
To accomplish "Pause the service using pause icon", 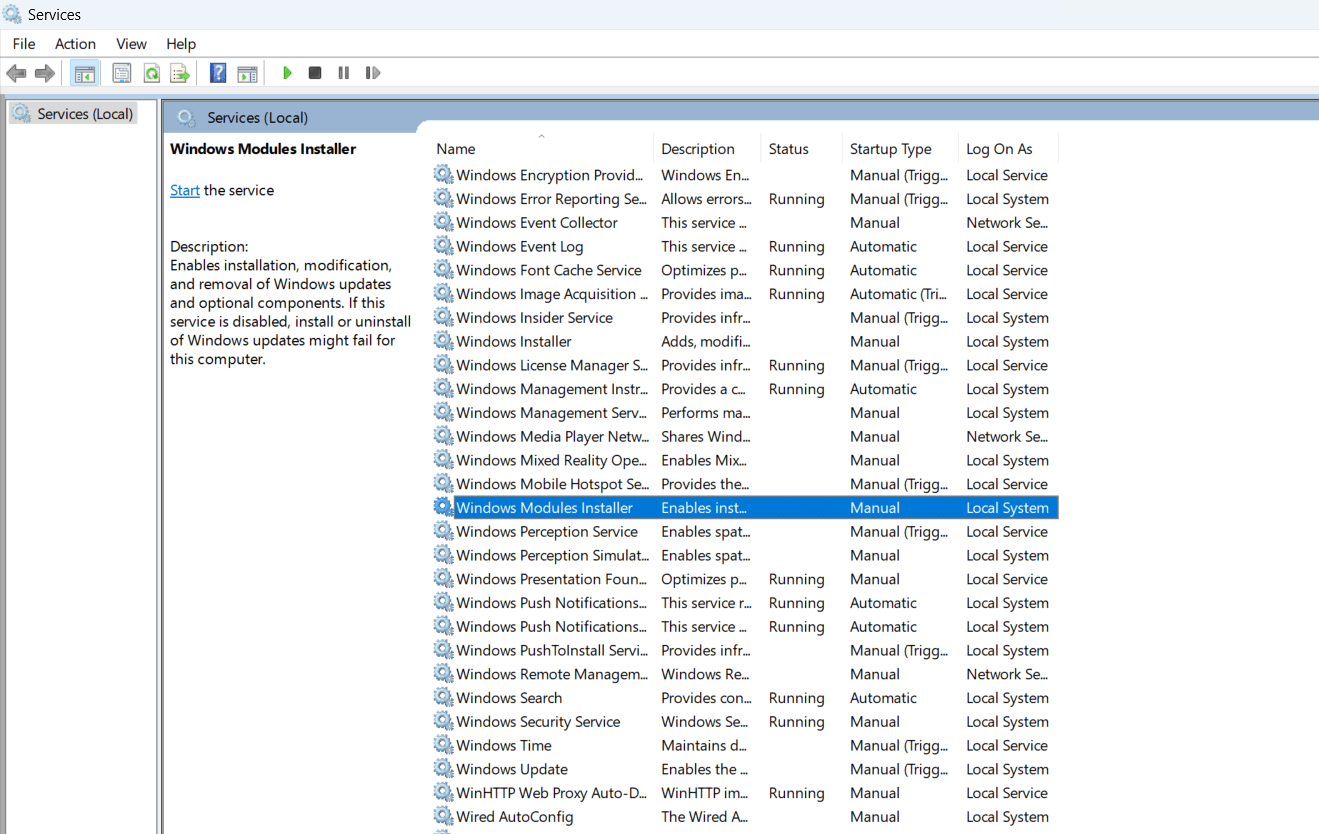I will click(344, 73).
